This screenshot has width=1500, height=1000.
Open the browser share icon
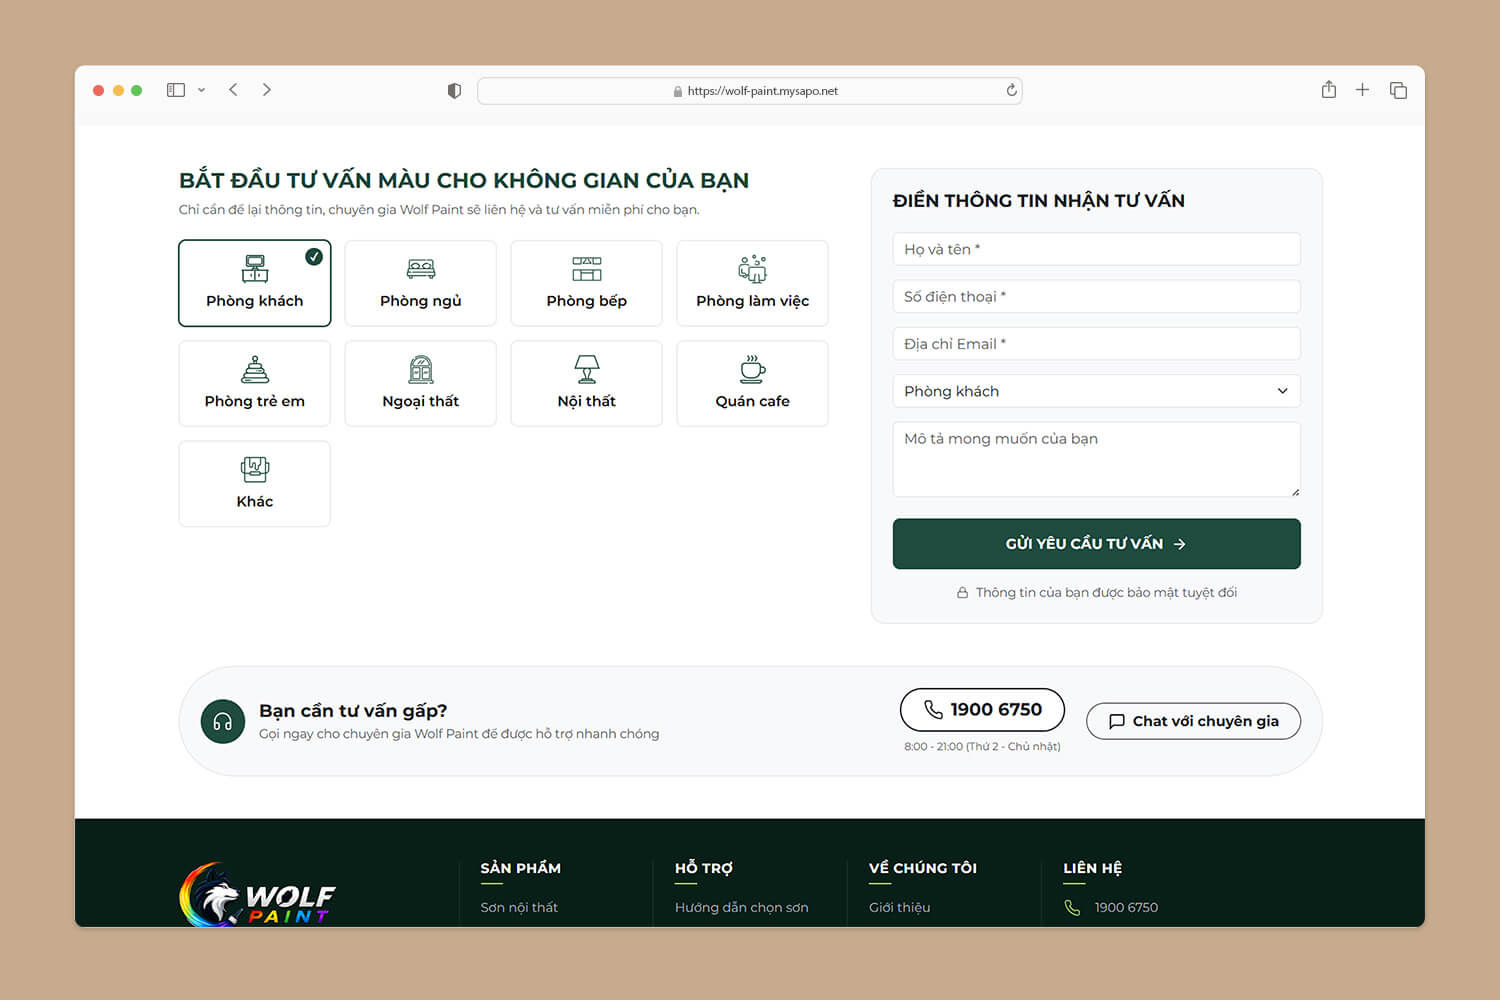1328,90
